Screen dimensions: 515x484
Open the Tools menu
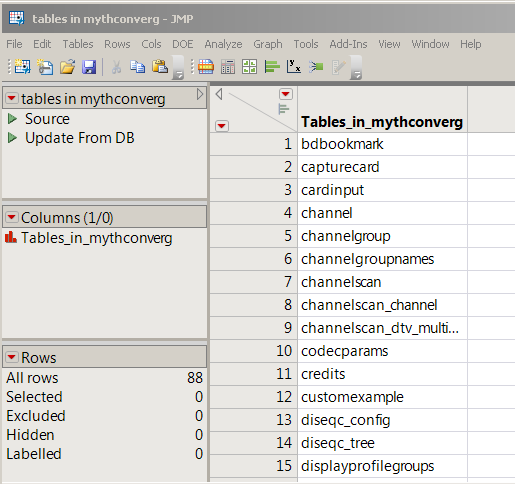306,44
